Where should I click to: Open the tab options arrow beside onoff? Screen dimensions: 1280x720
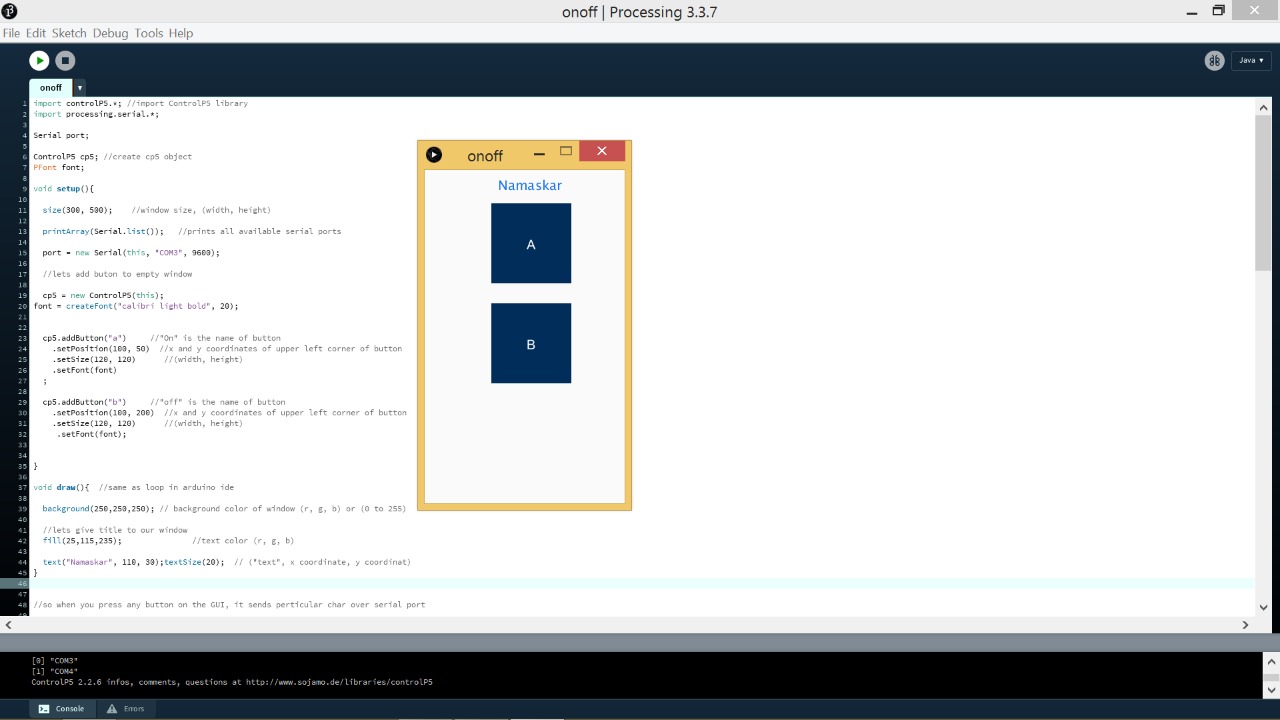[80, 88]
